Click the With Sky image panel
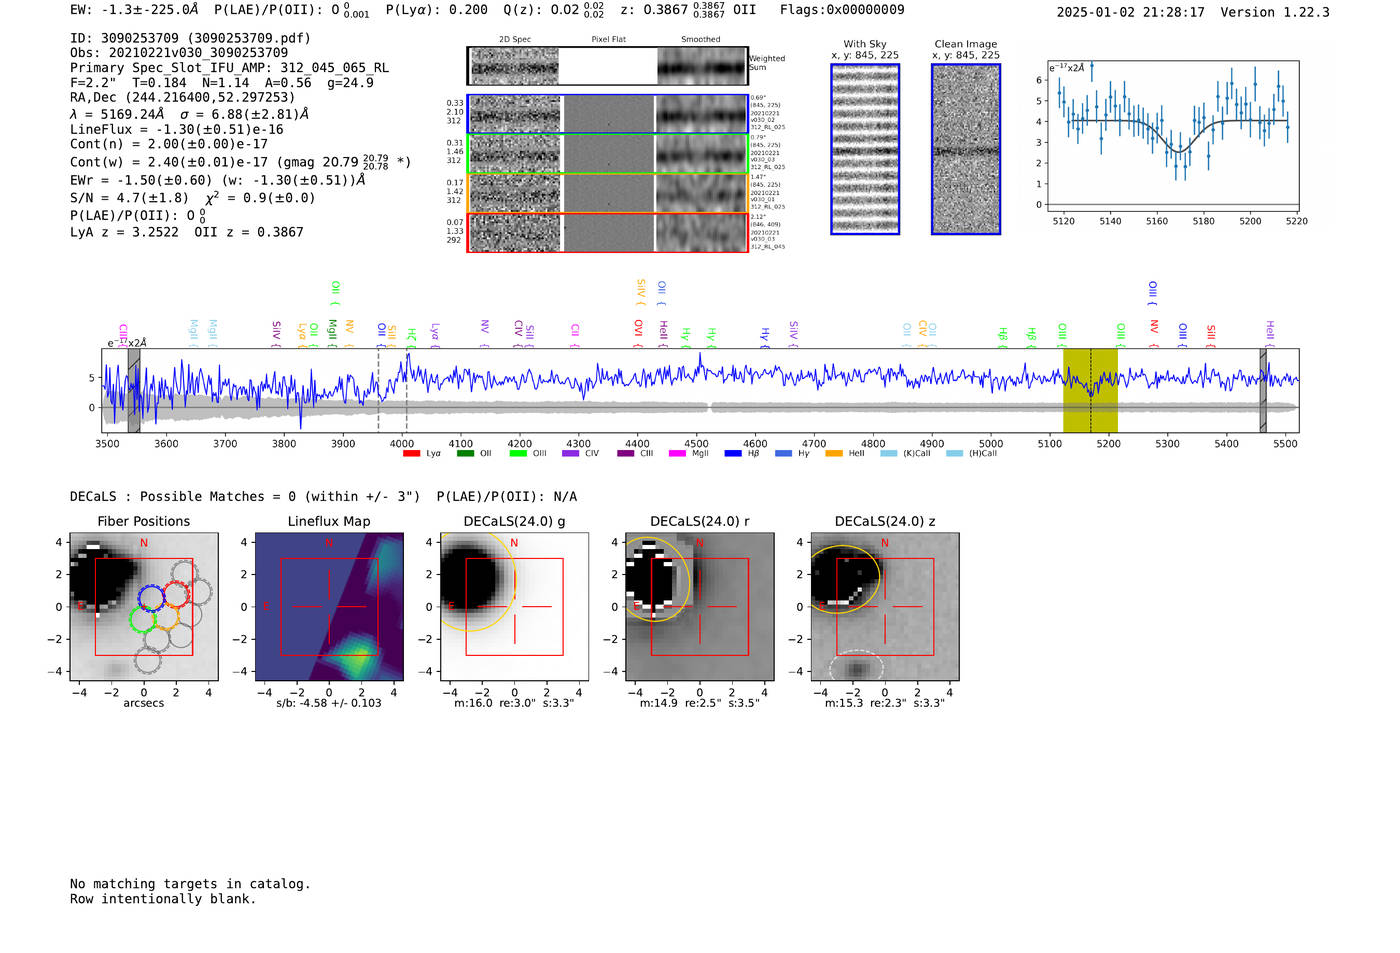 click(865, 149)
